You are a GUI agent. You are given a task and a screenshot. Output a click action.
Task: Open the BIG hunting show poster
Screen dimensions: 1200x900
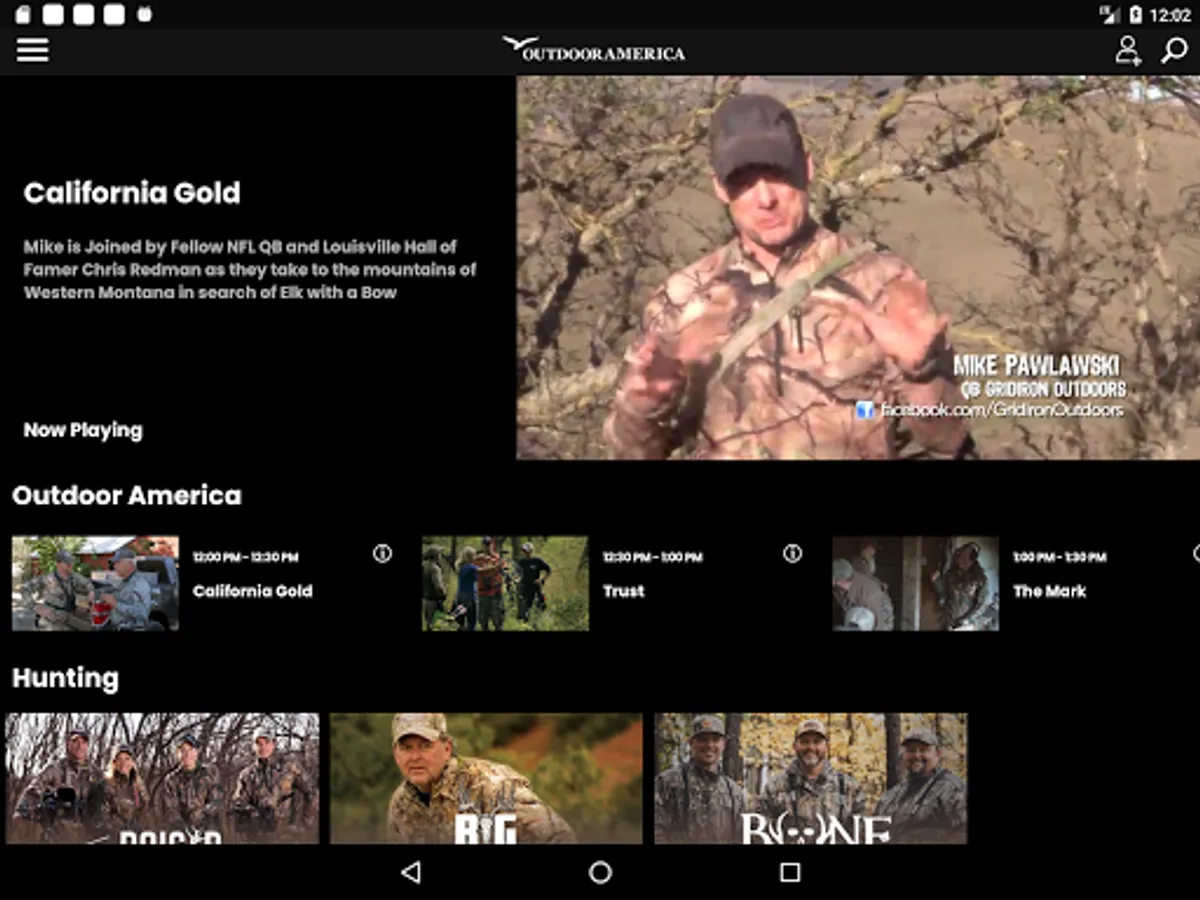coord(487,778)
